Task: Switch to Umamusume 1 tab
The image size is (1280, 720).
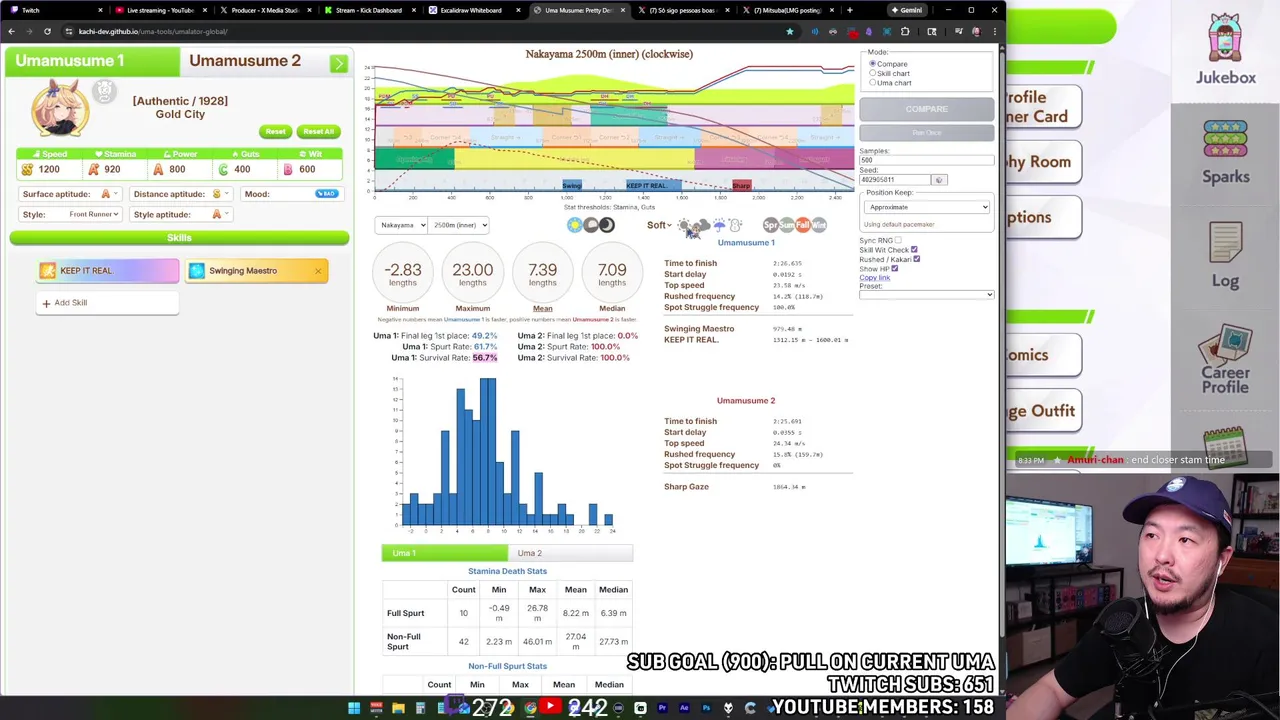Action: 92,61
